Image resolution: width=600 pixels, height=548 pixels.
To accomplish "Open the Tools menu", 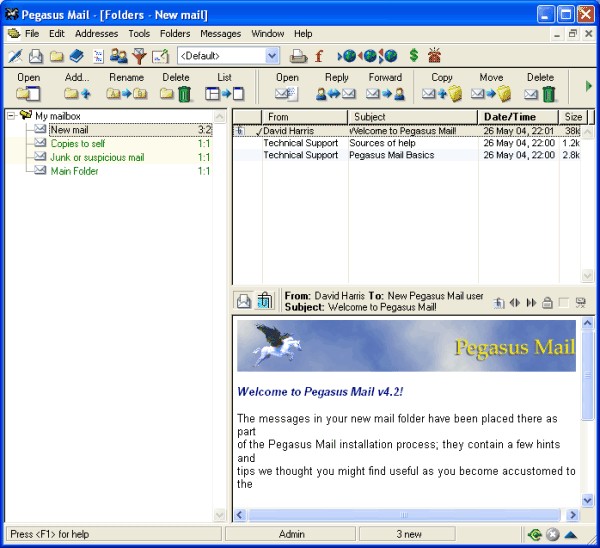I will [x=139, y=34].
